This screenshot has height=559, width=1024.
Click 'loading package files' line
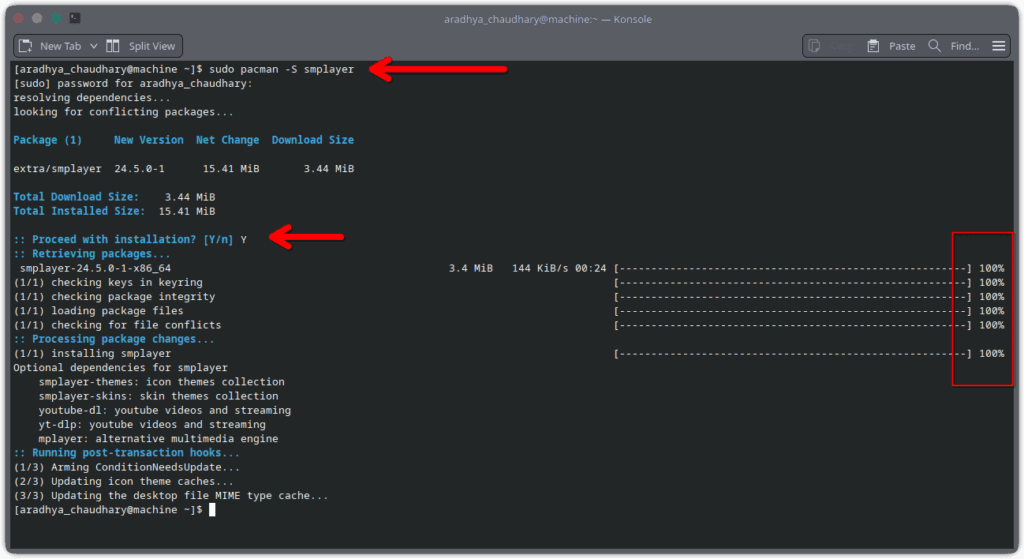pyautogui.click(x=118, y=311)
